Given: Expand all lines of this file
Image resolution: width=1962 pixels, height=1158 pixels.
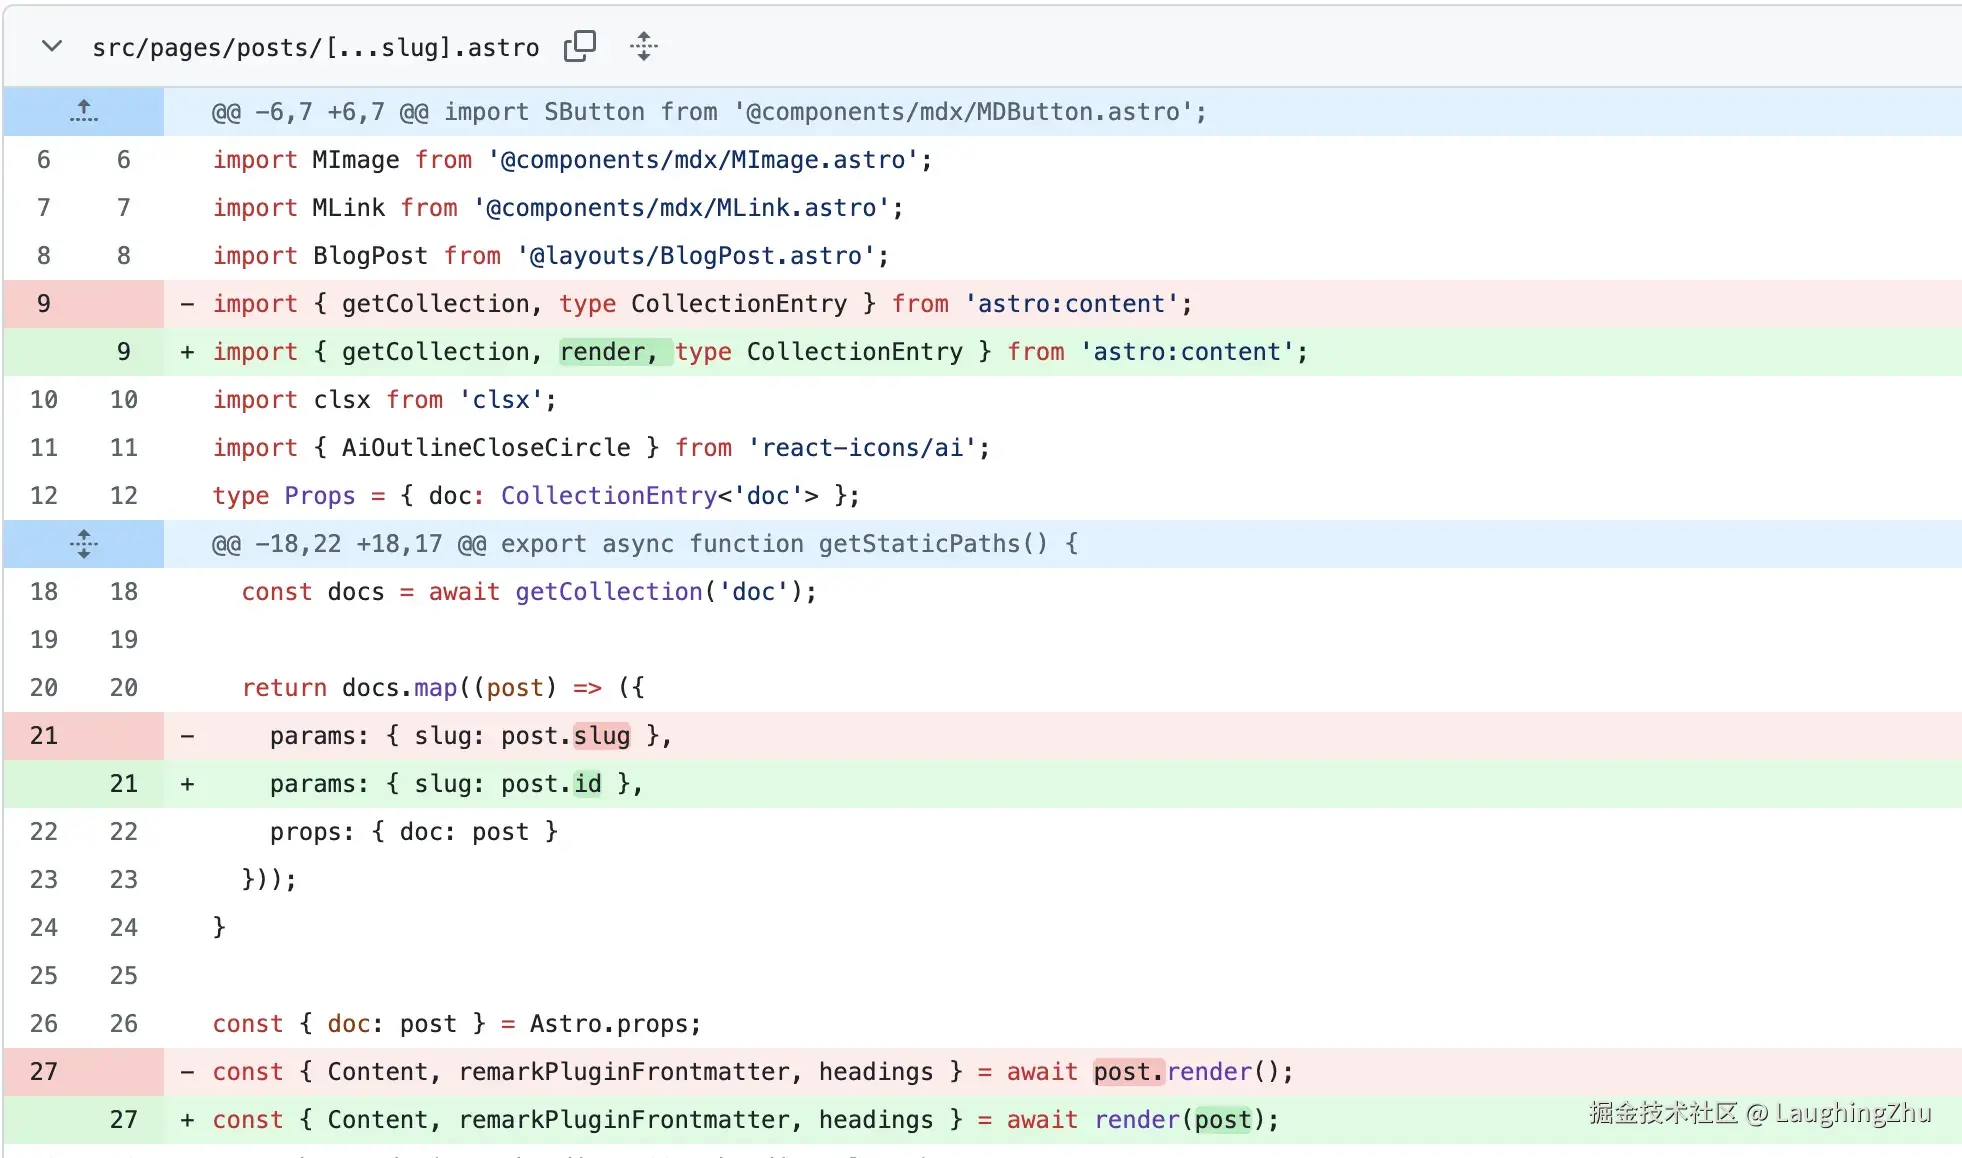Looking at the screenshot, I should [x=644, y=46].
